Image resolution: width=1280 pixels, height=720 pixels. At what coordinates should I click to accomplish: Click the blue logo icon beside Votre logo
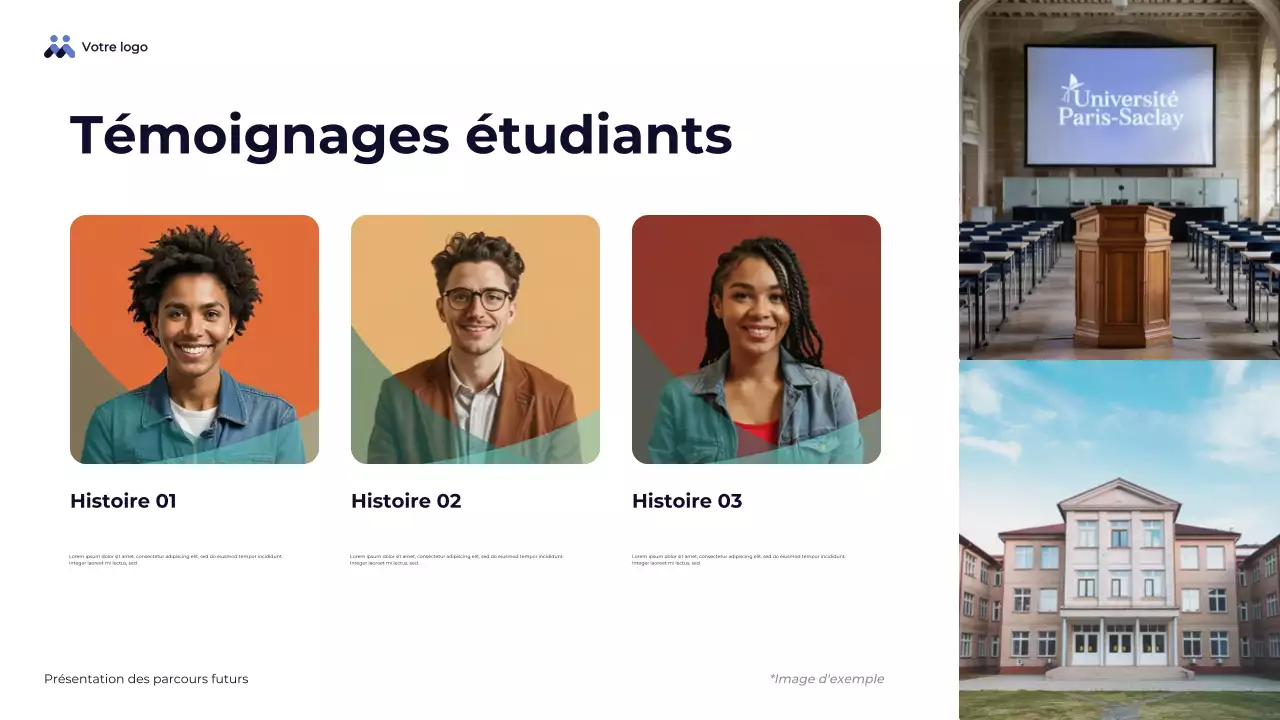[59, 47]
